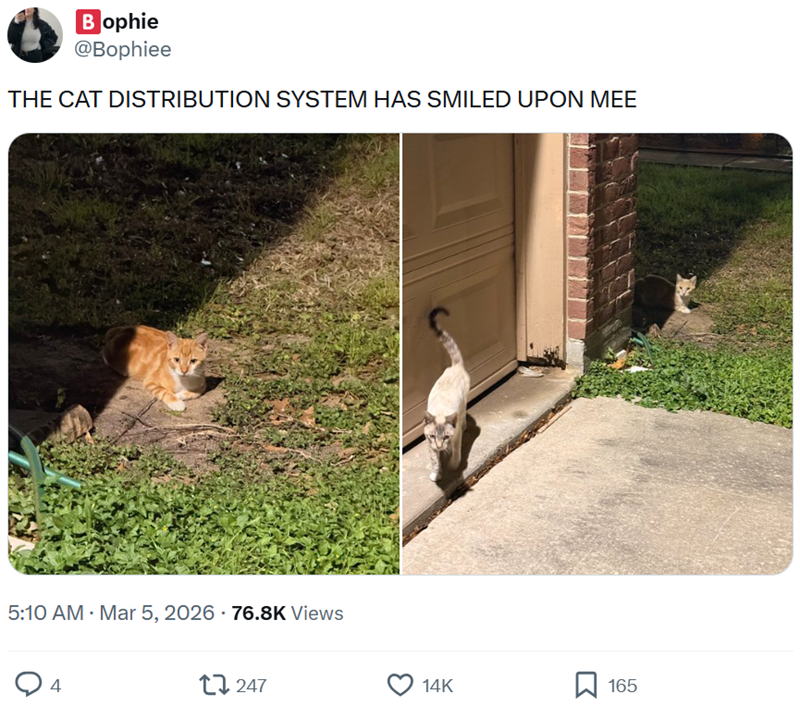The image size is (800, 706).
Task: Click the heart icon to like the post
Action: 400,686
